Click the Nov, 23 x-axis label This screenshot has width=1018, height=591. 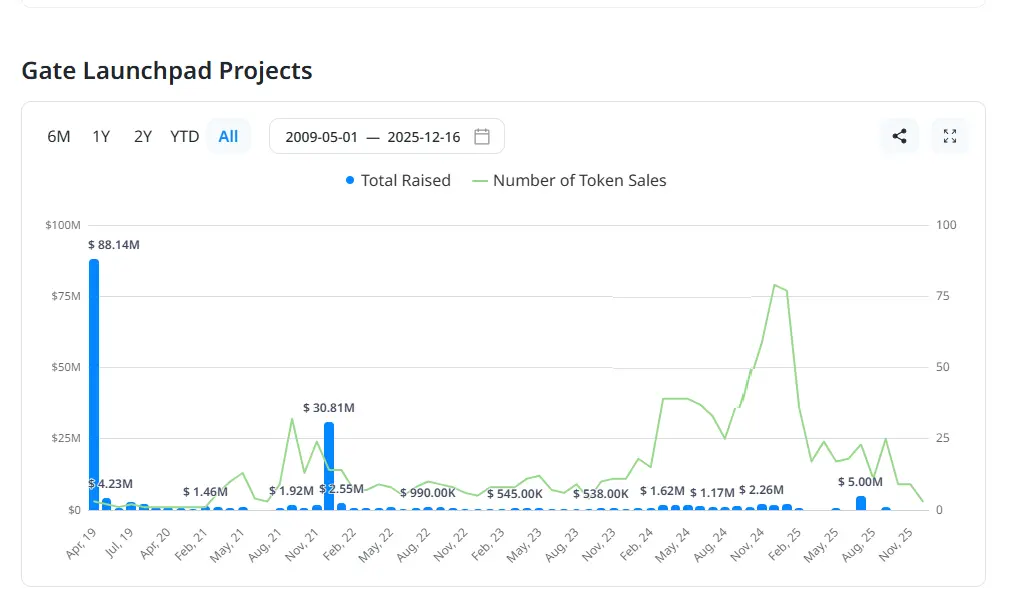(599, 544)
